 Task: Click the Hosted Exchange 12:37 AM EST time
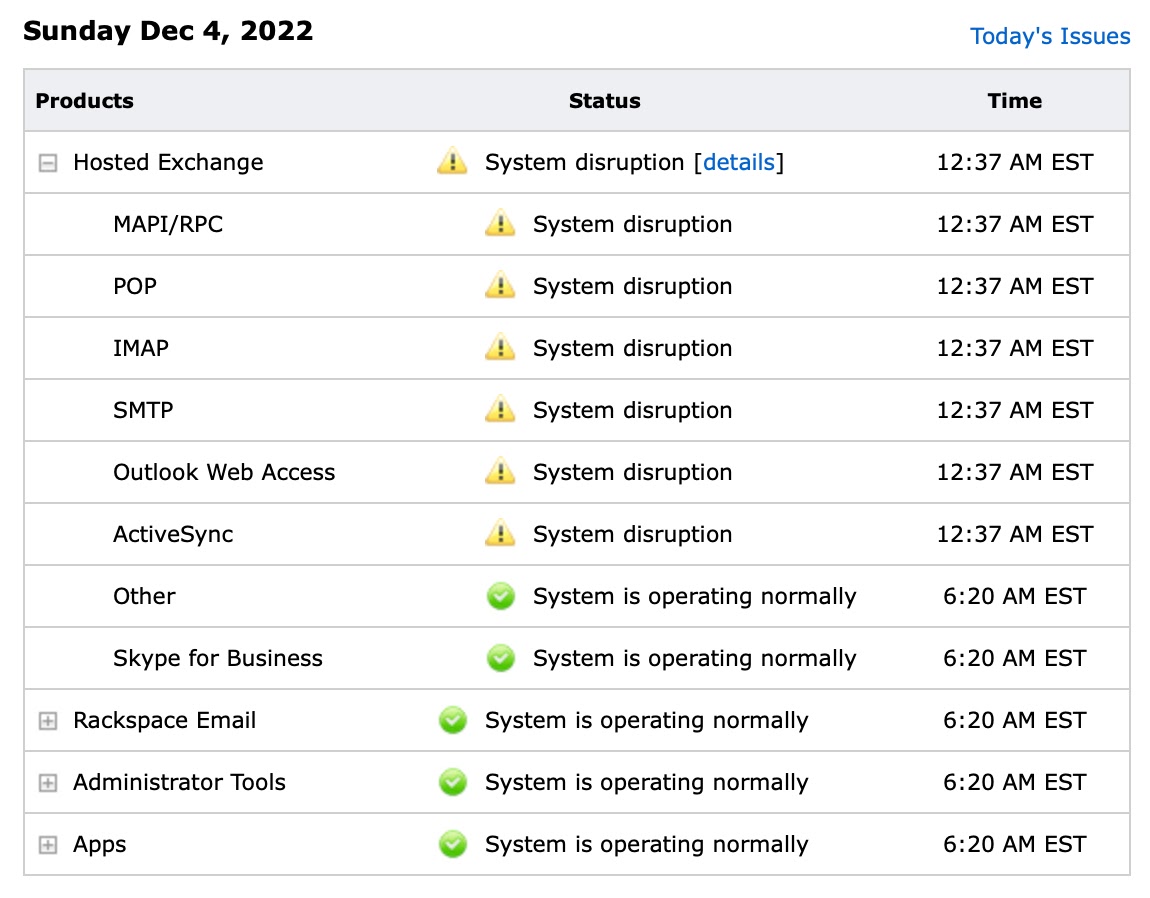pyautogui.click(x=1014, y=162)
